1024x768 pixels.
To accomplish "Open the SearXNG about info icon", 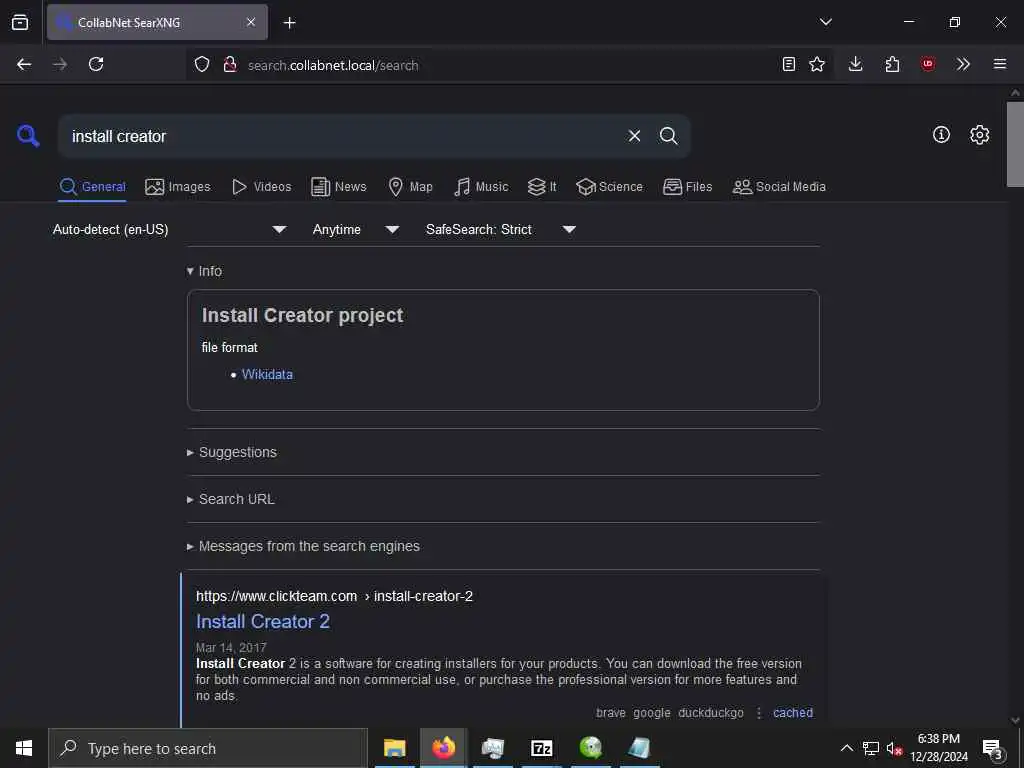I will click(941, 135).
